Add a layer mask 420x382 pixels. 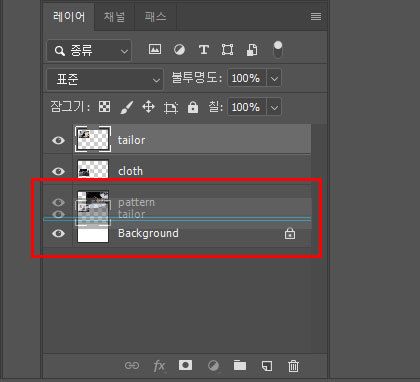tap(185, 365)
